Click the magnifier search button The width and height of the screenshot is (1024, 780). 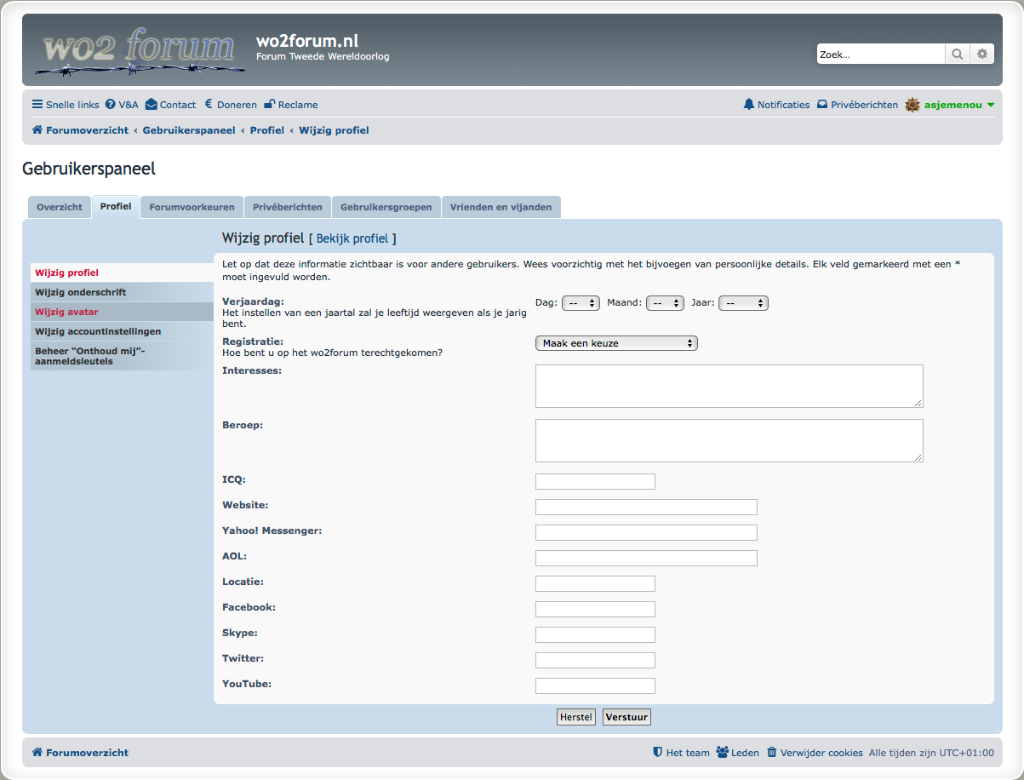(x=957, y=54)
